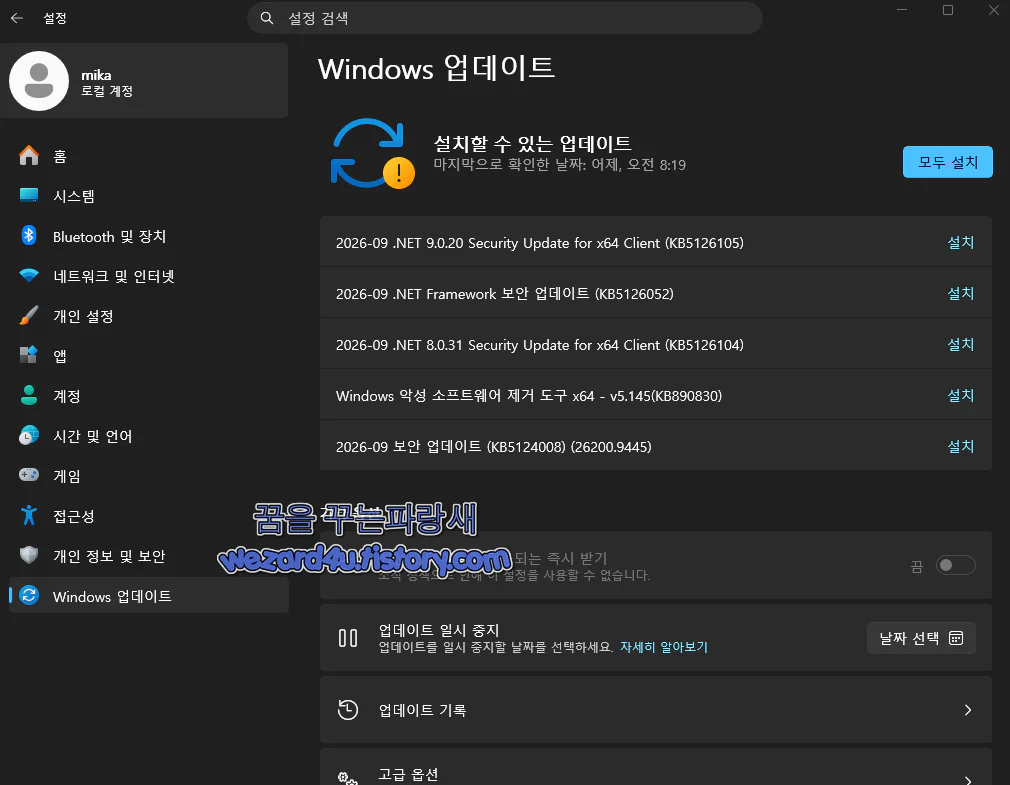Image resolution: width=1010 pixels, height=785 pixels.
Task: Click calendar icon in 날짜 선택 button
Action: 957,638
